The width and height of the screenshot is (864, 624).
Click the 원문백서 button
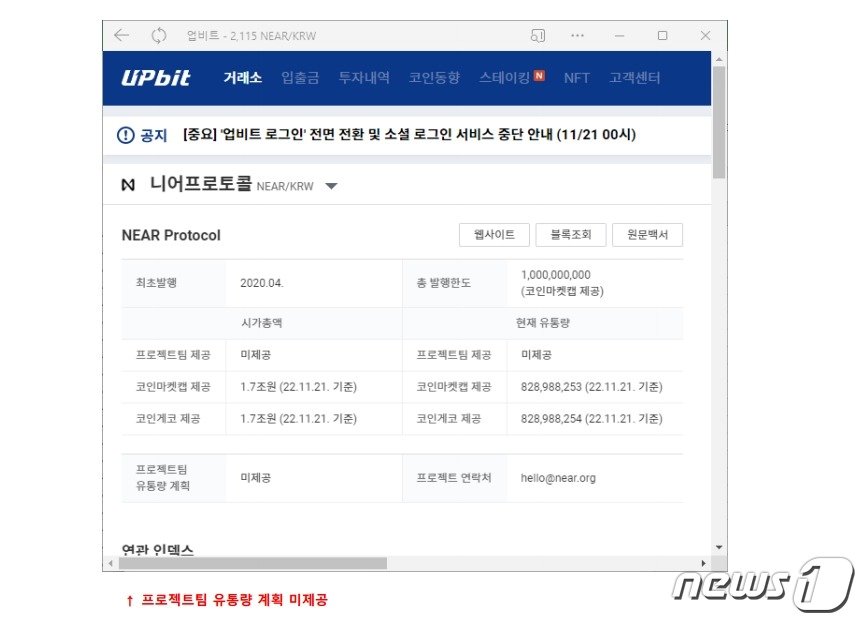coord(647,235)
